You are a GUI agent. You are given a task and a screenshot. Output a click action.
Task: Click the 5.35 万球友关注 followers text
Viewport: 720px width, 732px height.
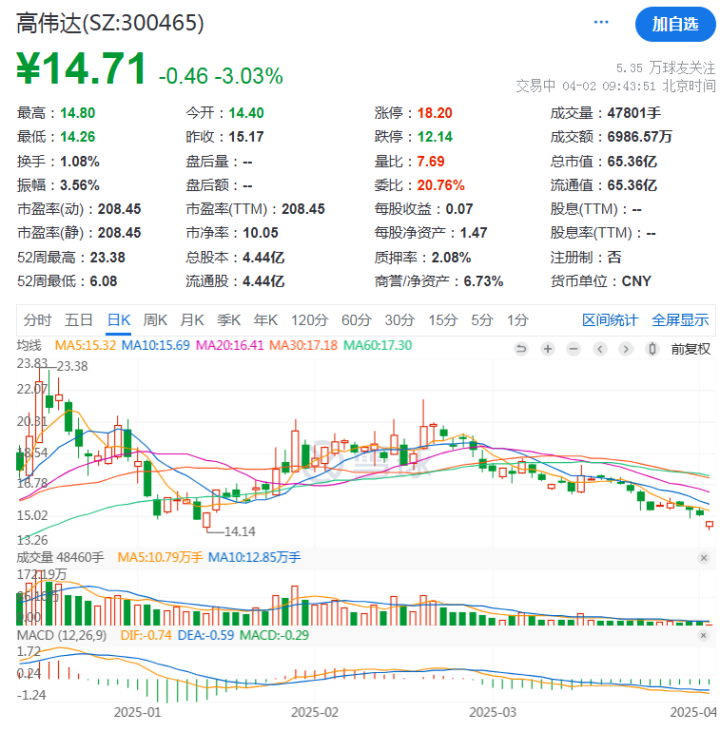click(665, 68)
